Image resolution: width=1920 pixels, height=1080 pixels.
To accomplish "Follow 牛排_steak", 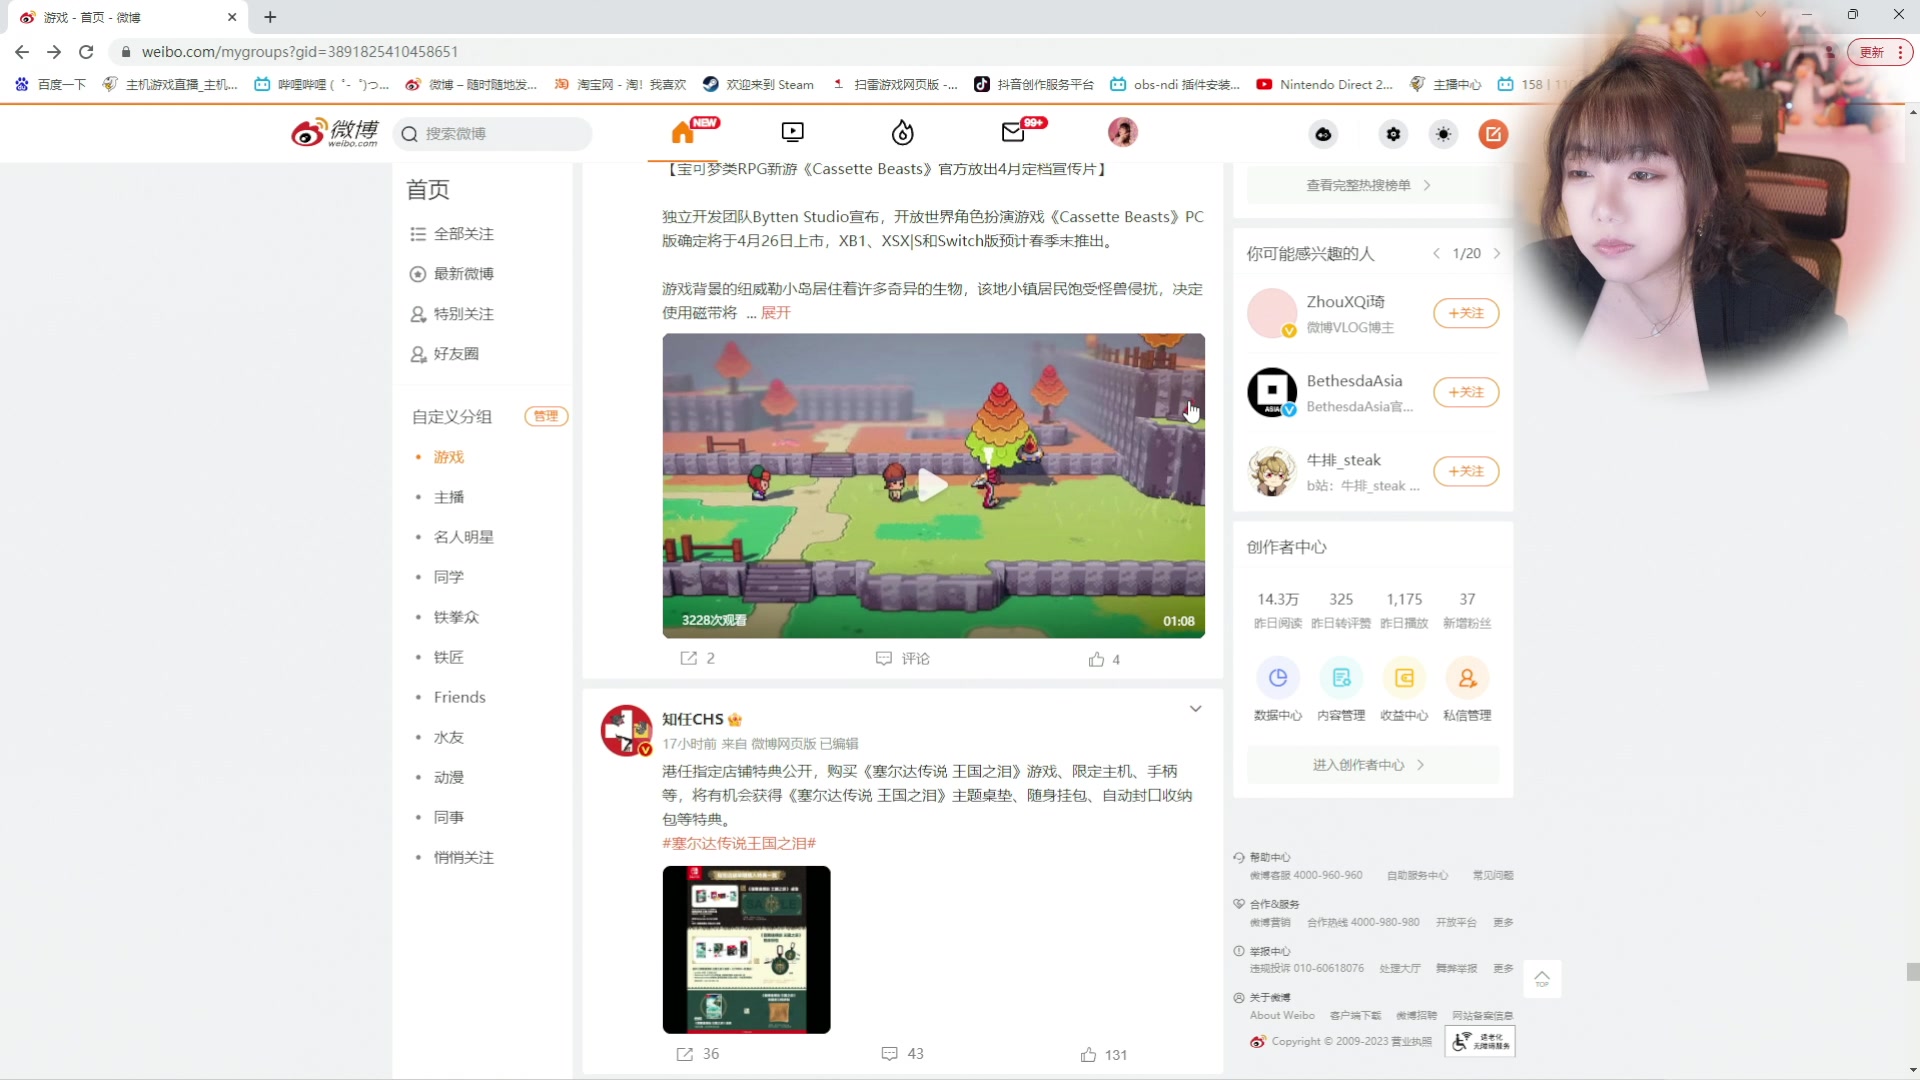I will (x=1466, y=471).
